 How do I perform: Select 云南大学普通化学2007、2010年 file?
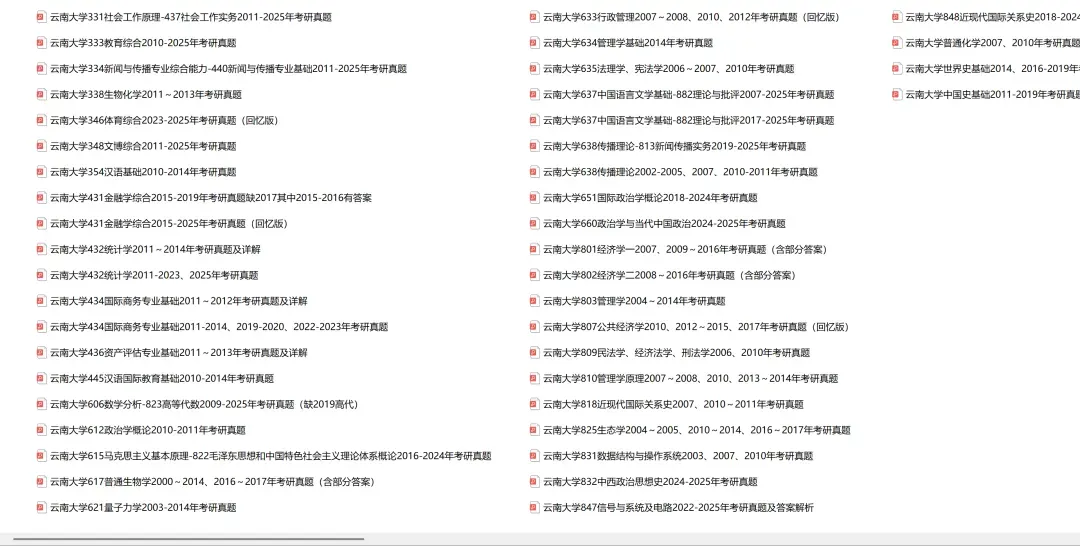993,43
